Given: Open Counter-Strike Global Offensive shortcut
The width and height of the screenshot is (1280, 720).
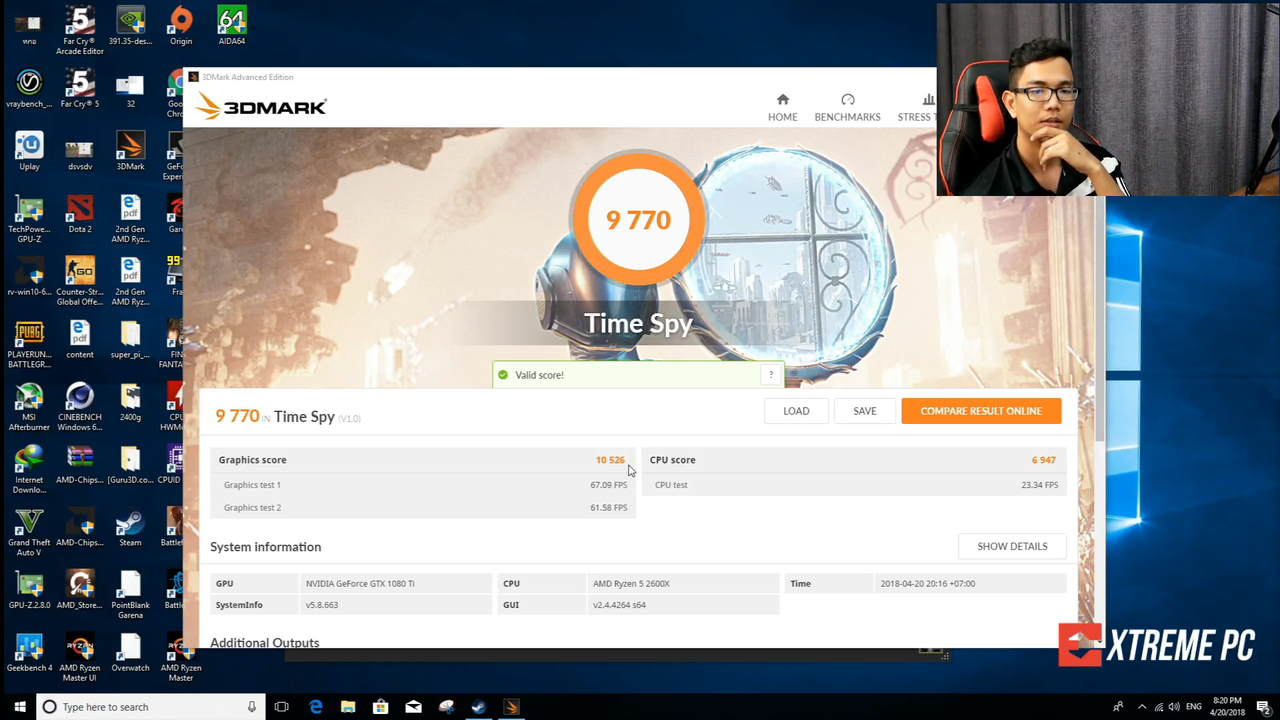Looking at the screenshot, I should click(x=80, y=282).
